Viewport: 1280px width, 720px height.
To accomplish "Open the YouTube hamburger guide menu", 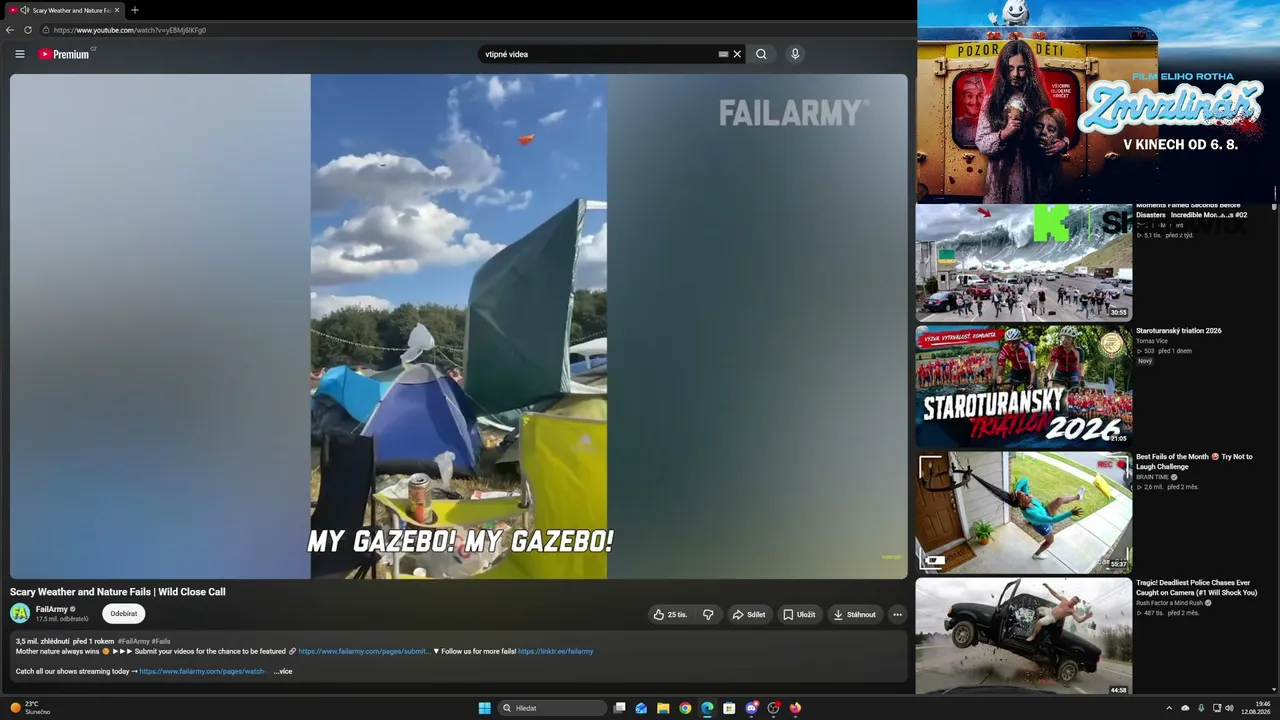I will [19, 54].
